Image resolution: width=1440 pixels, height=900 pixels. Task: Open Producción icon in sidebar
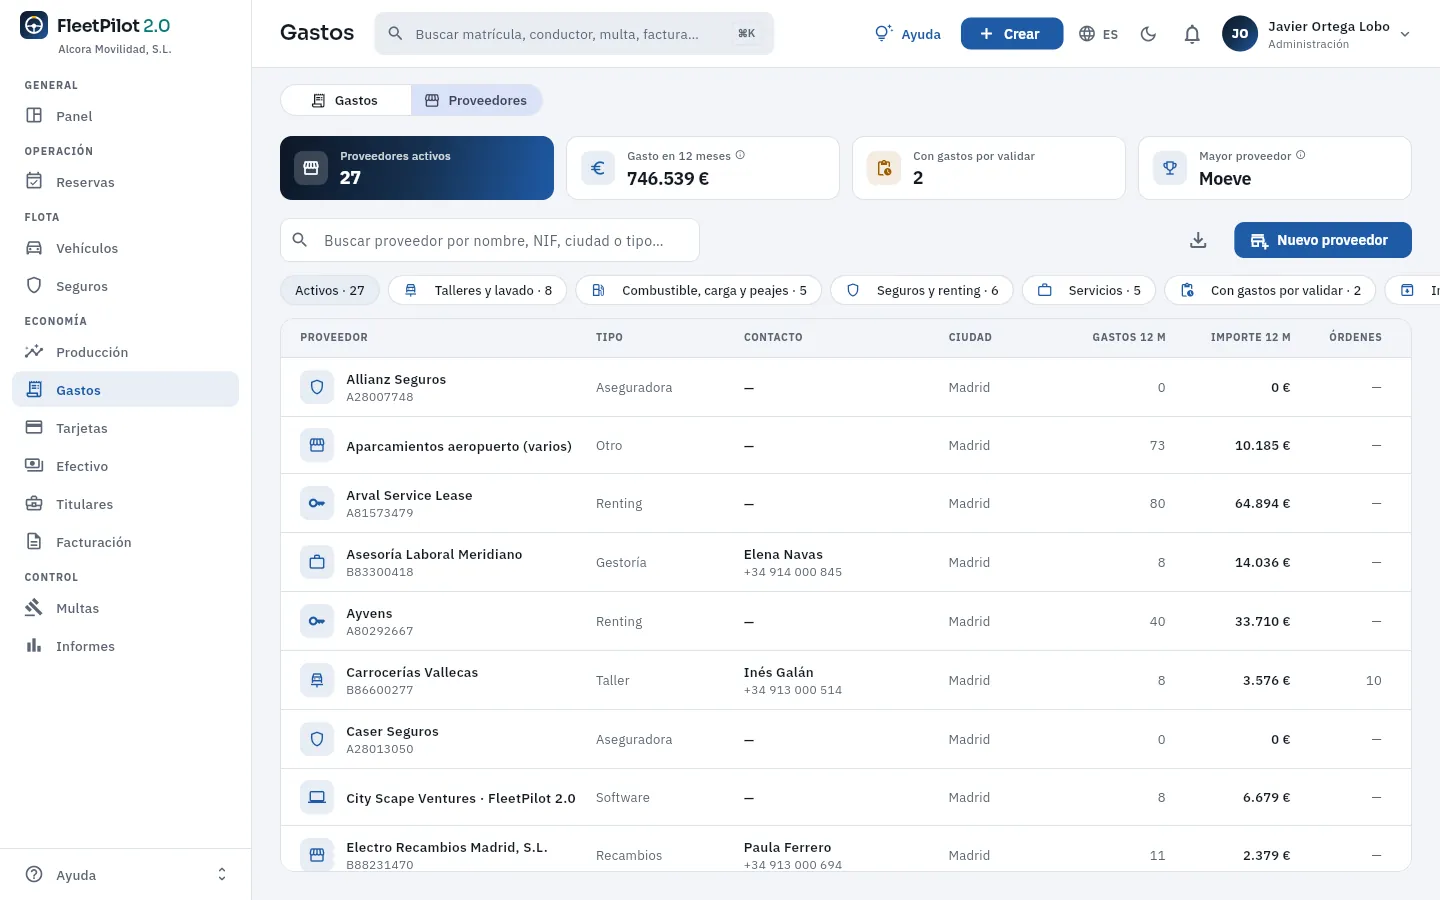pos(34,352)
